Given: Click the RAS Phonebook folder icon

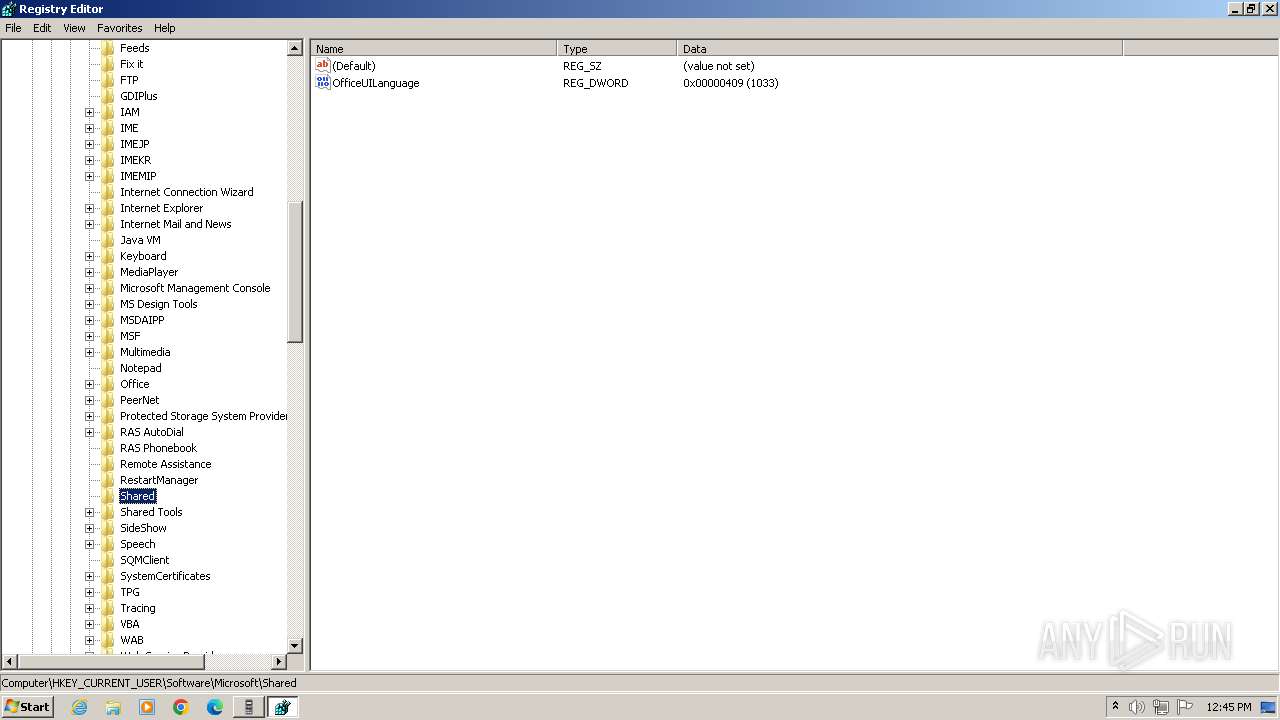Looking at the screenshot, I should click(108, 448).
